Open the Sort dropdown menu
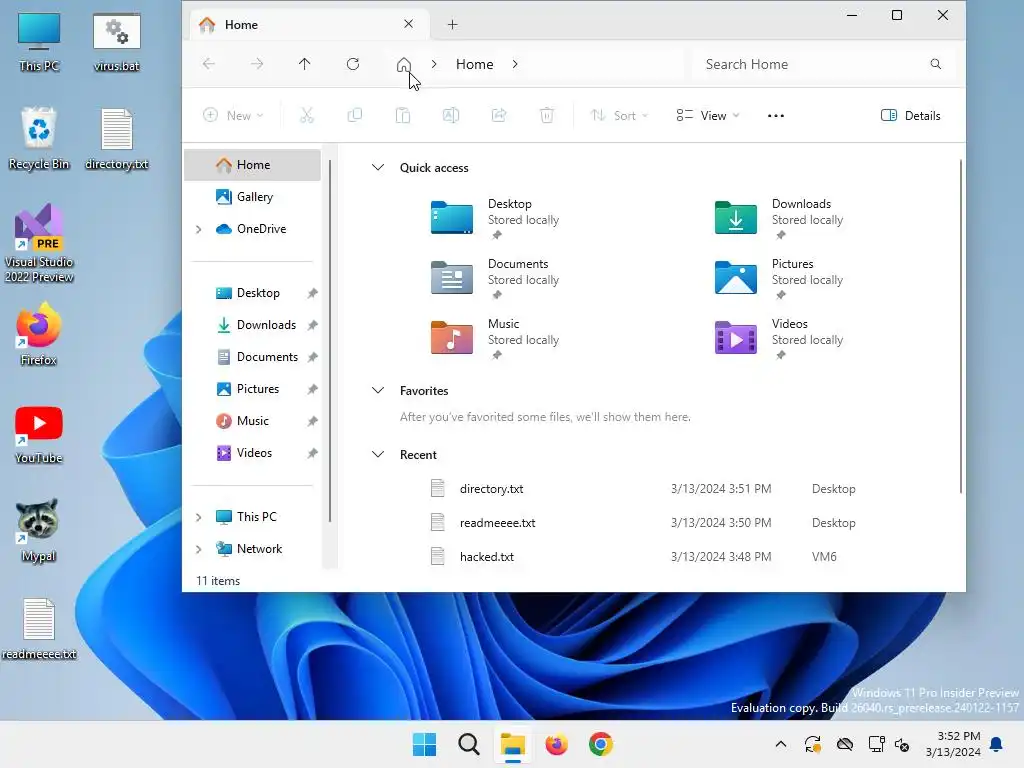The width and height of the screenshot is (1024, 768). point(619,116)
